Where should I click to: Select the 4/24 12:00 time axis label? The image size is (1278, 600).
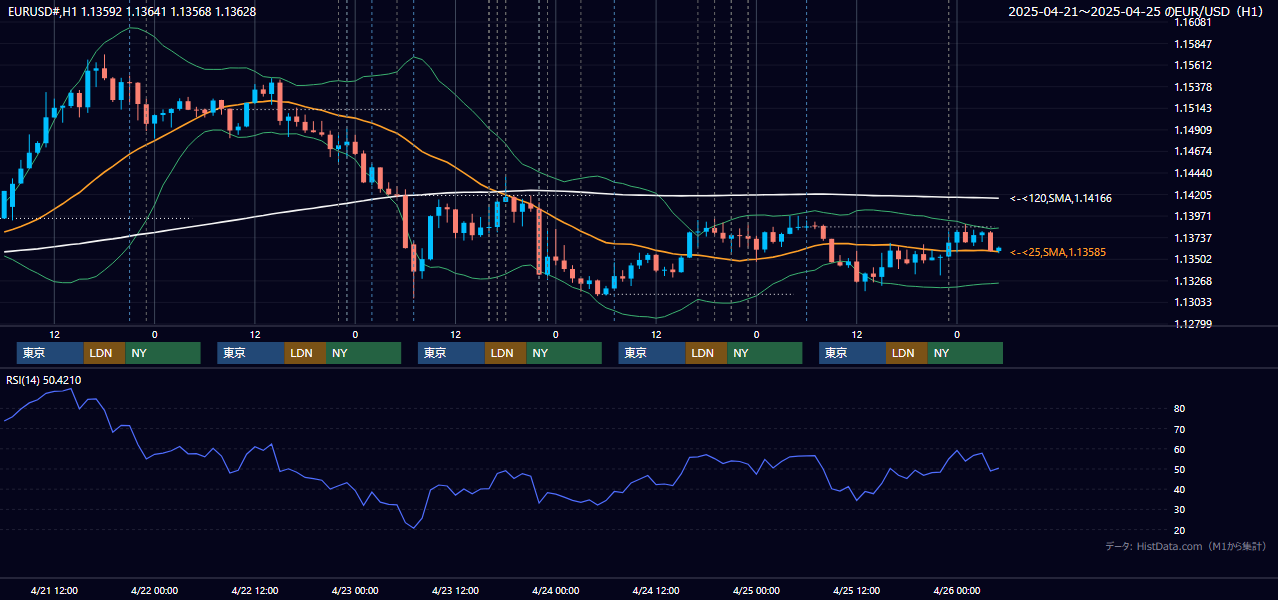coord(656,591)
